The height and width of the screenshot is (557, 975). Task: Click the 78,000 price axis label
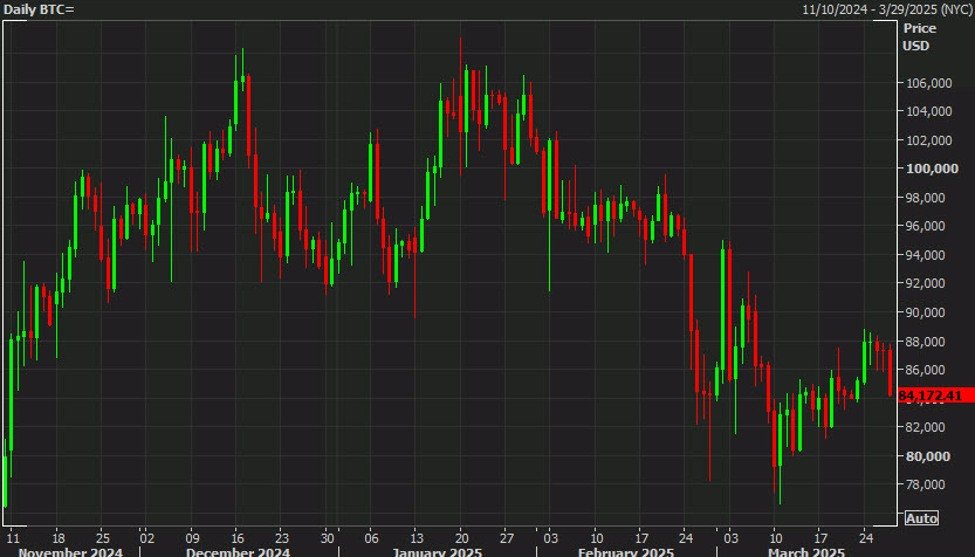tap(926, 485)
